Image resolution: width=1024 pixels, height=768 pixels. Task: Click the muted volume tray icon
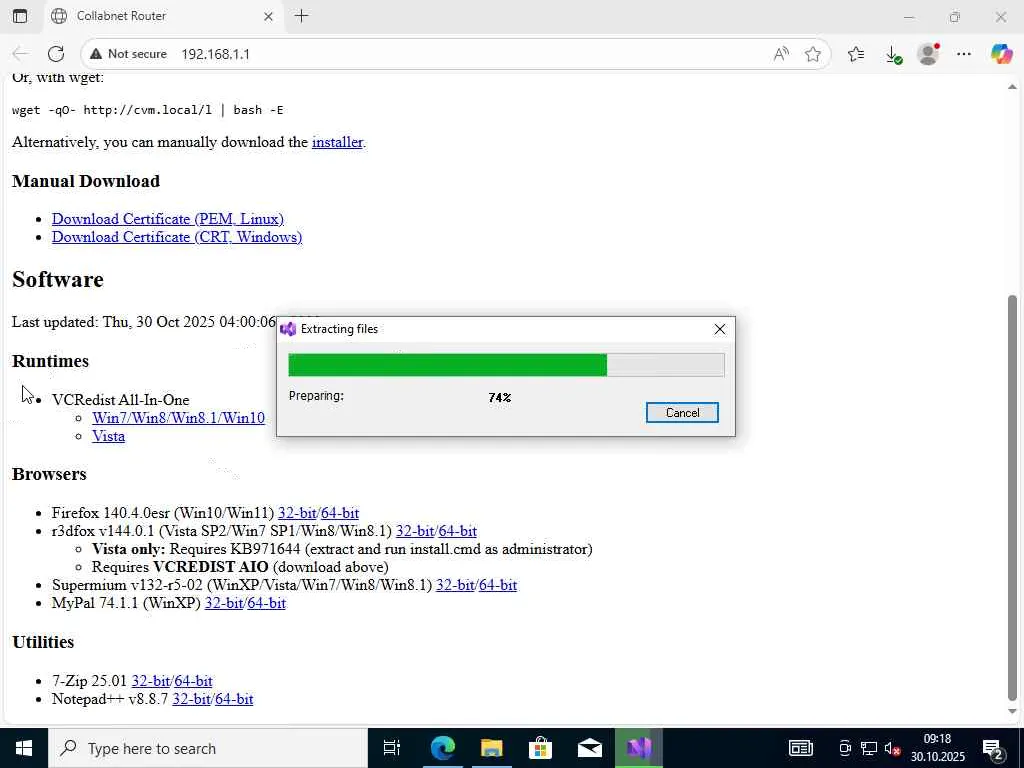pyautogui.click(x=893, y=748)
